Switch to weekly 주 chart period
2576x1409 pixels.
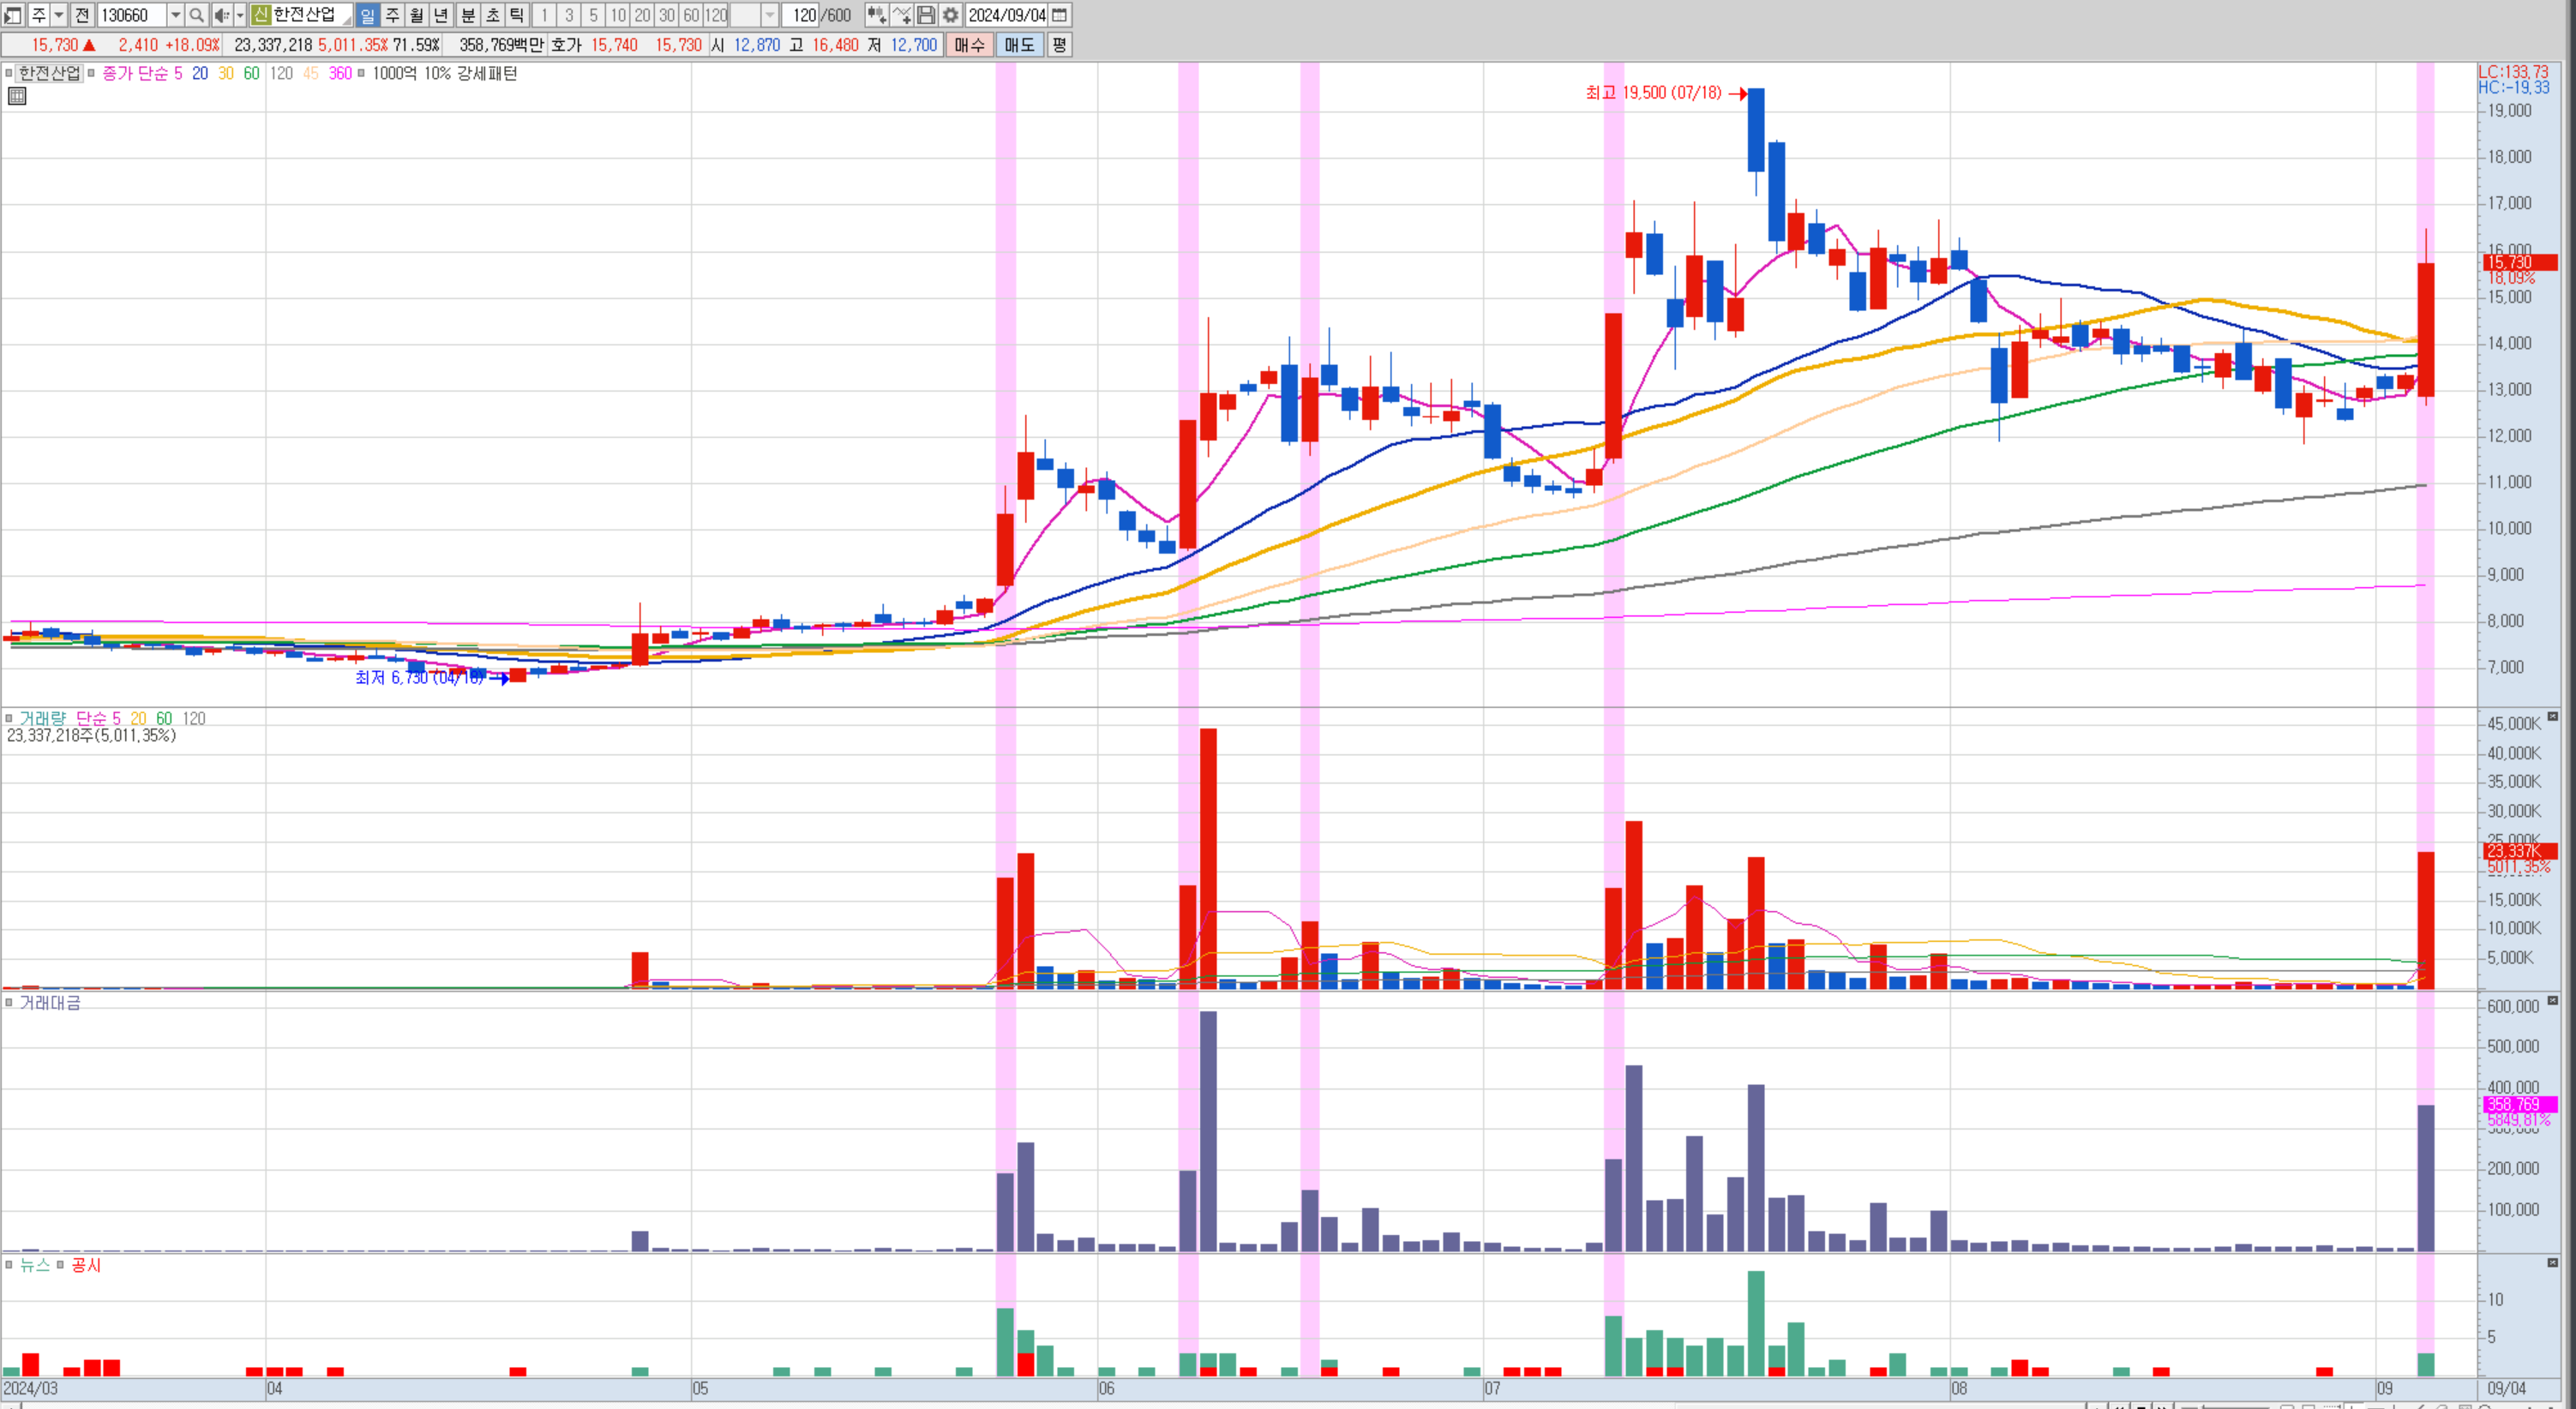[392, 15]
